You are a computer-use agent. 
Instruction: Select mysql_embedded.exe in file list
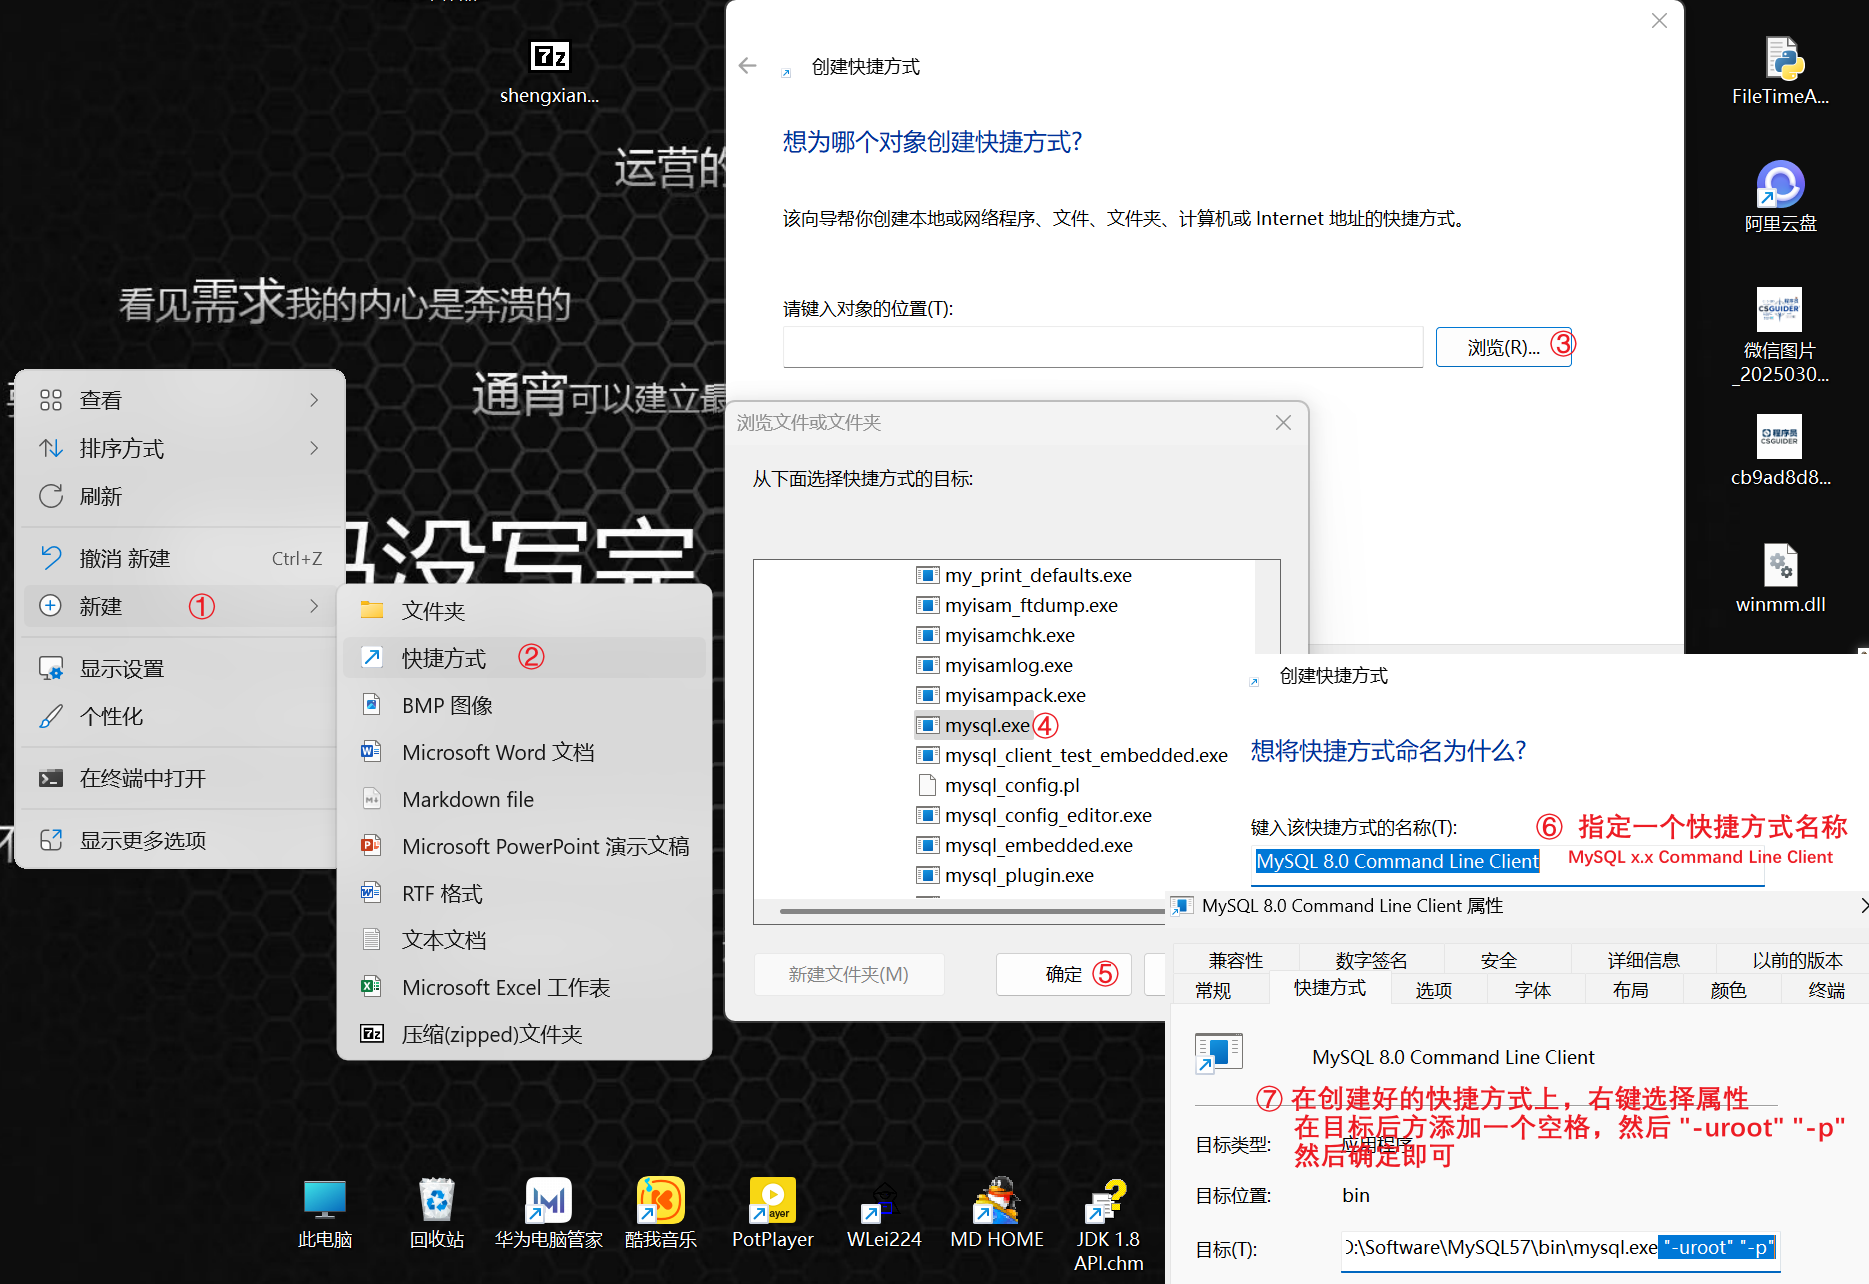point(1025,845)
